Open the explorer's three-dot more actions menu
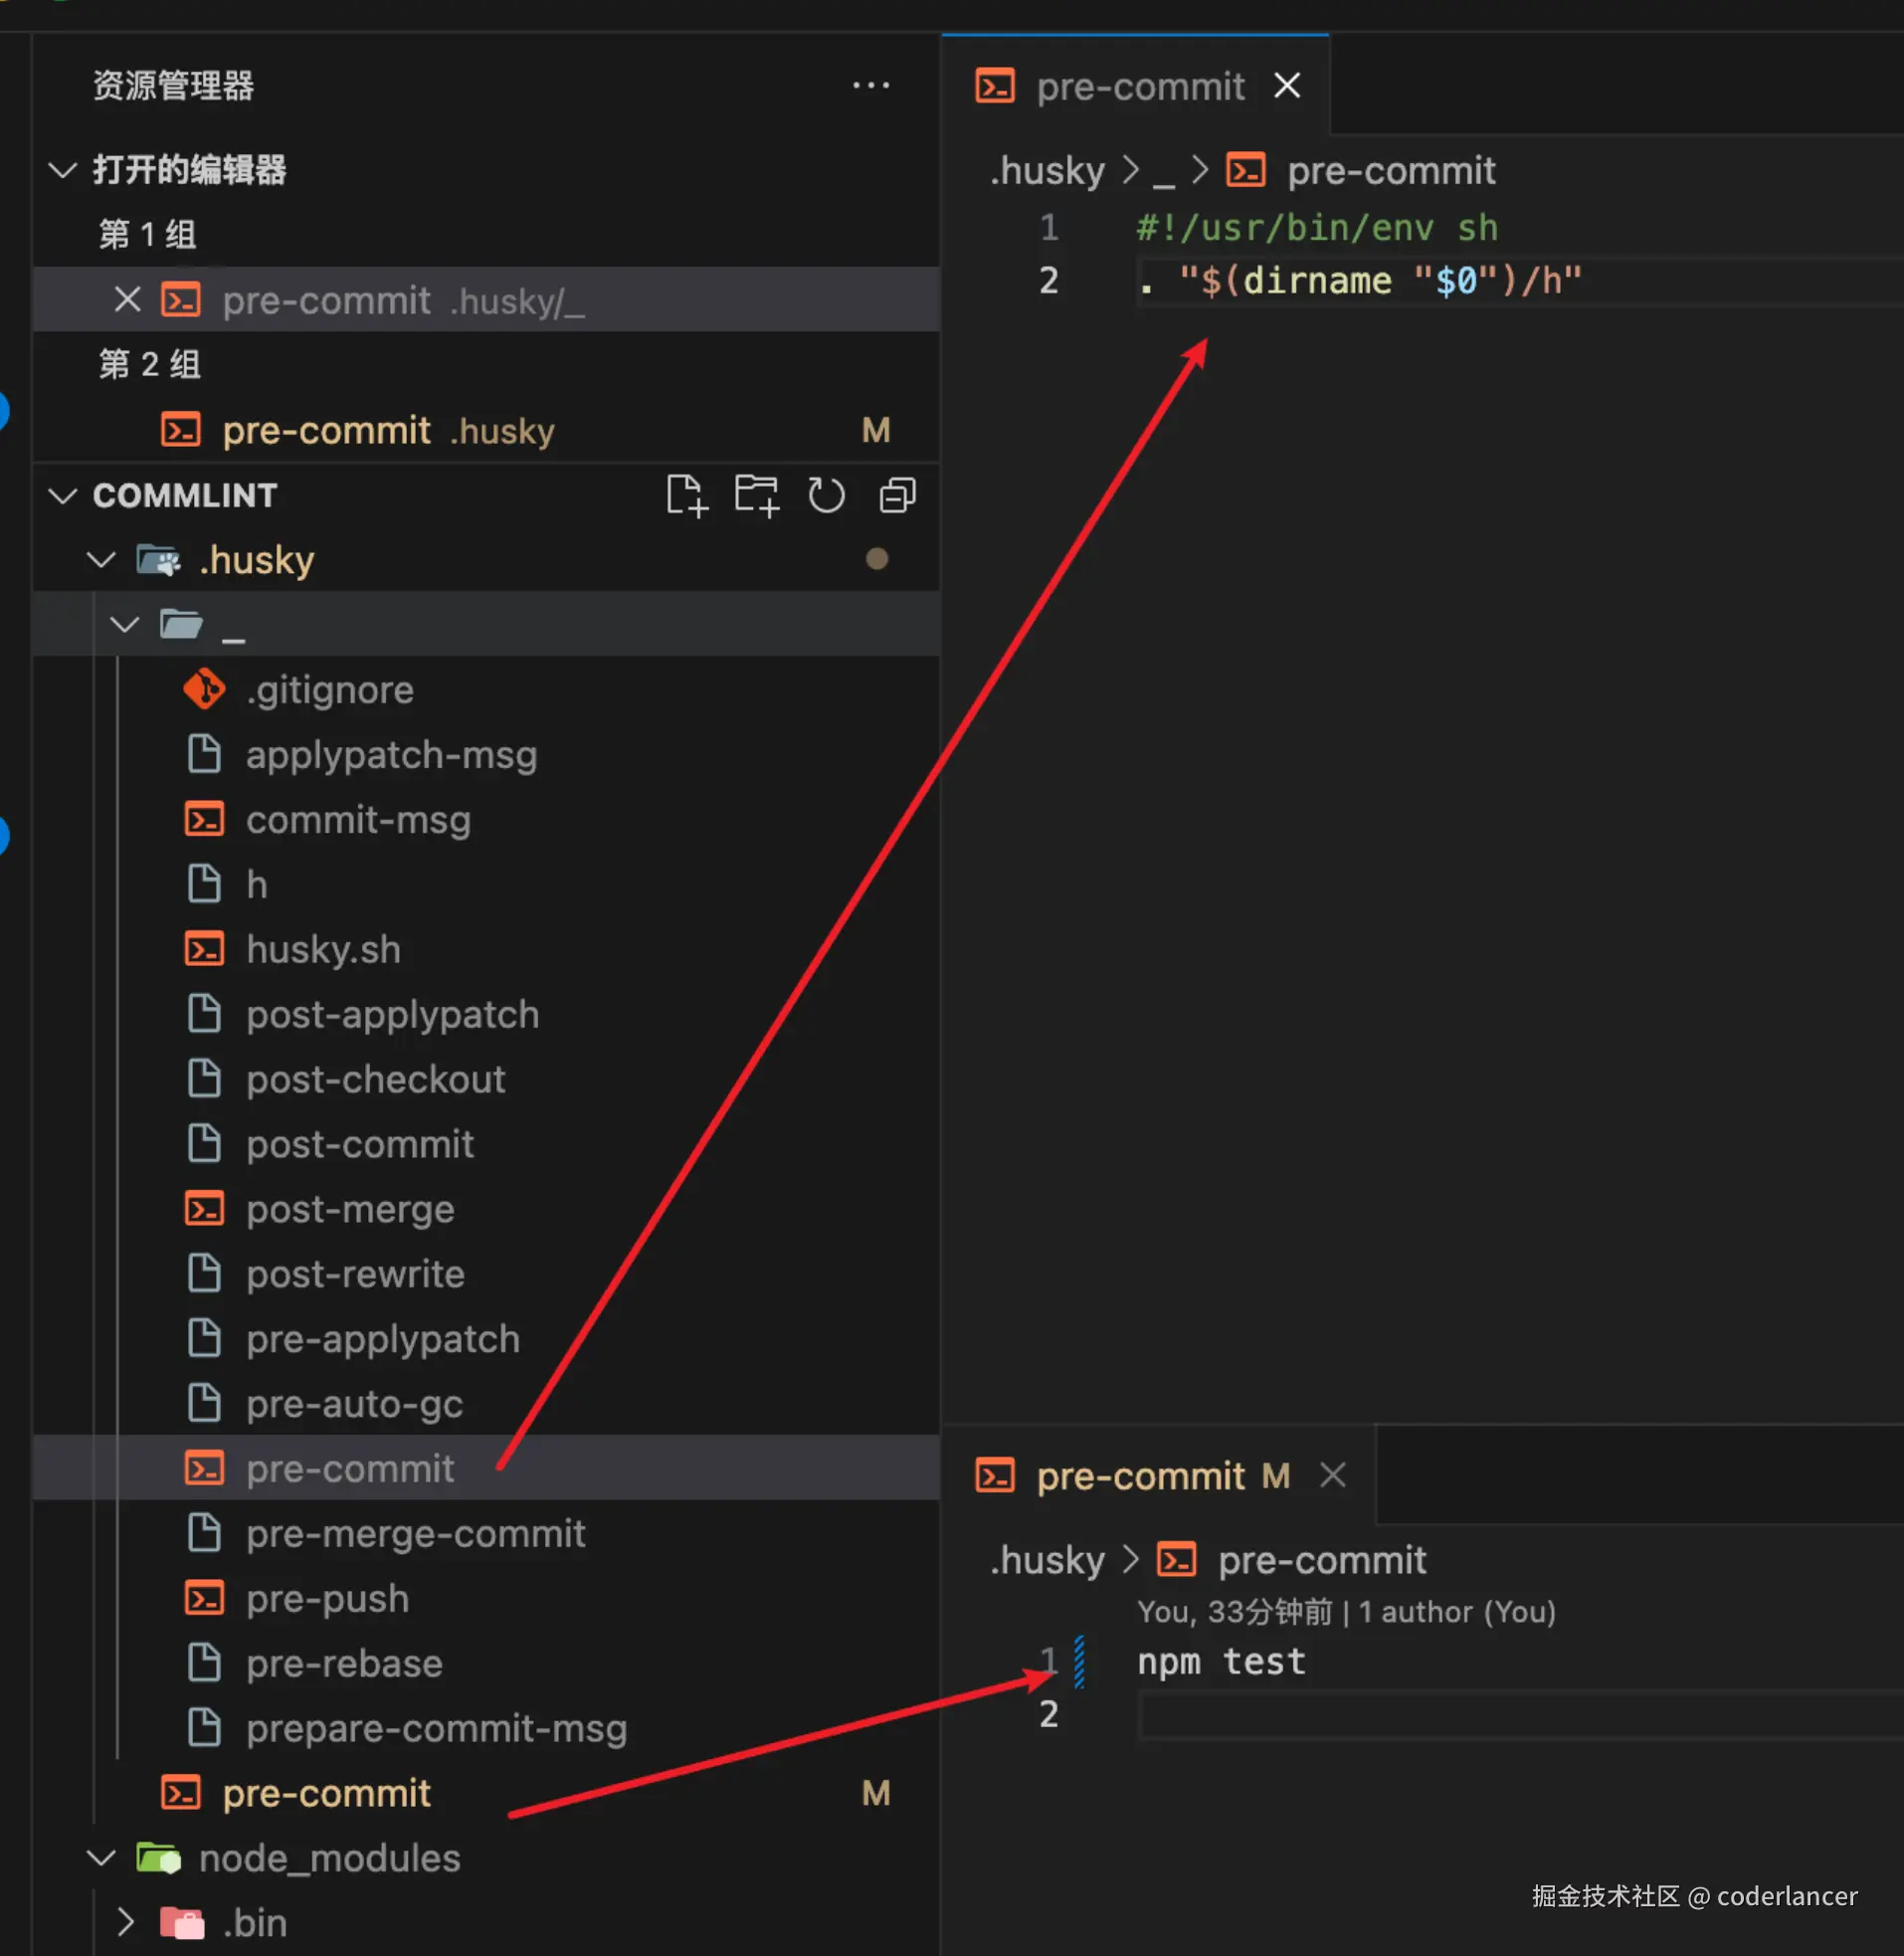This screenshot has width=1904, height=1956. pos(871,86)
